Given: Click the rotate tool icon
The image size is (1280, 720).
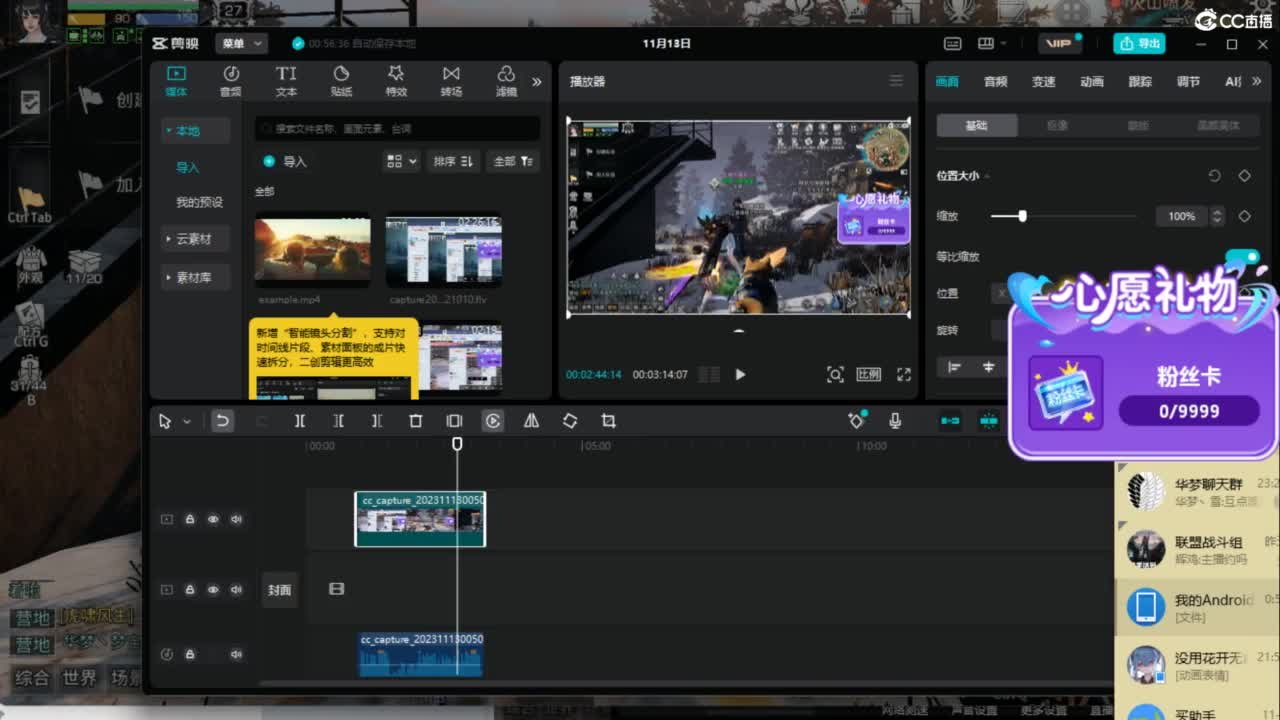Looking at the screenshot, I should click(x=570, y=421).
